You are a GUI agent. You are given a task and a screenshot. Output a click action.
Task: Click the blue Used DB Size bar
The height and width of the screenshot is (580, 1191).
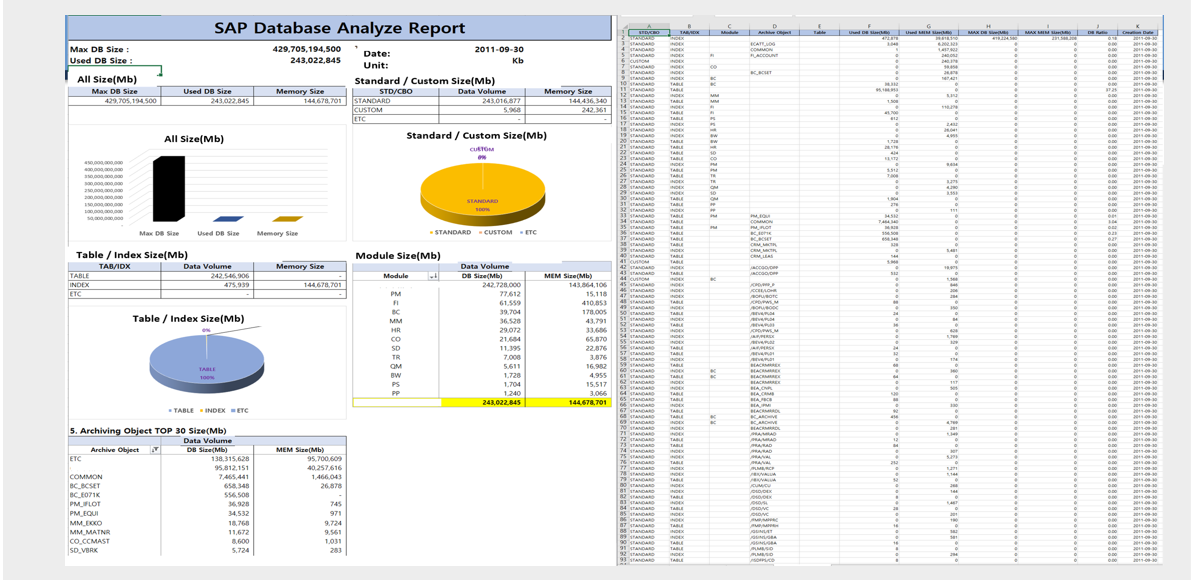(228, 219)
